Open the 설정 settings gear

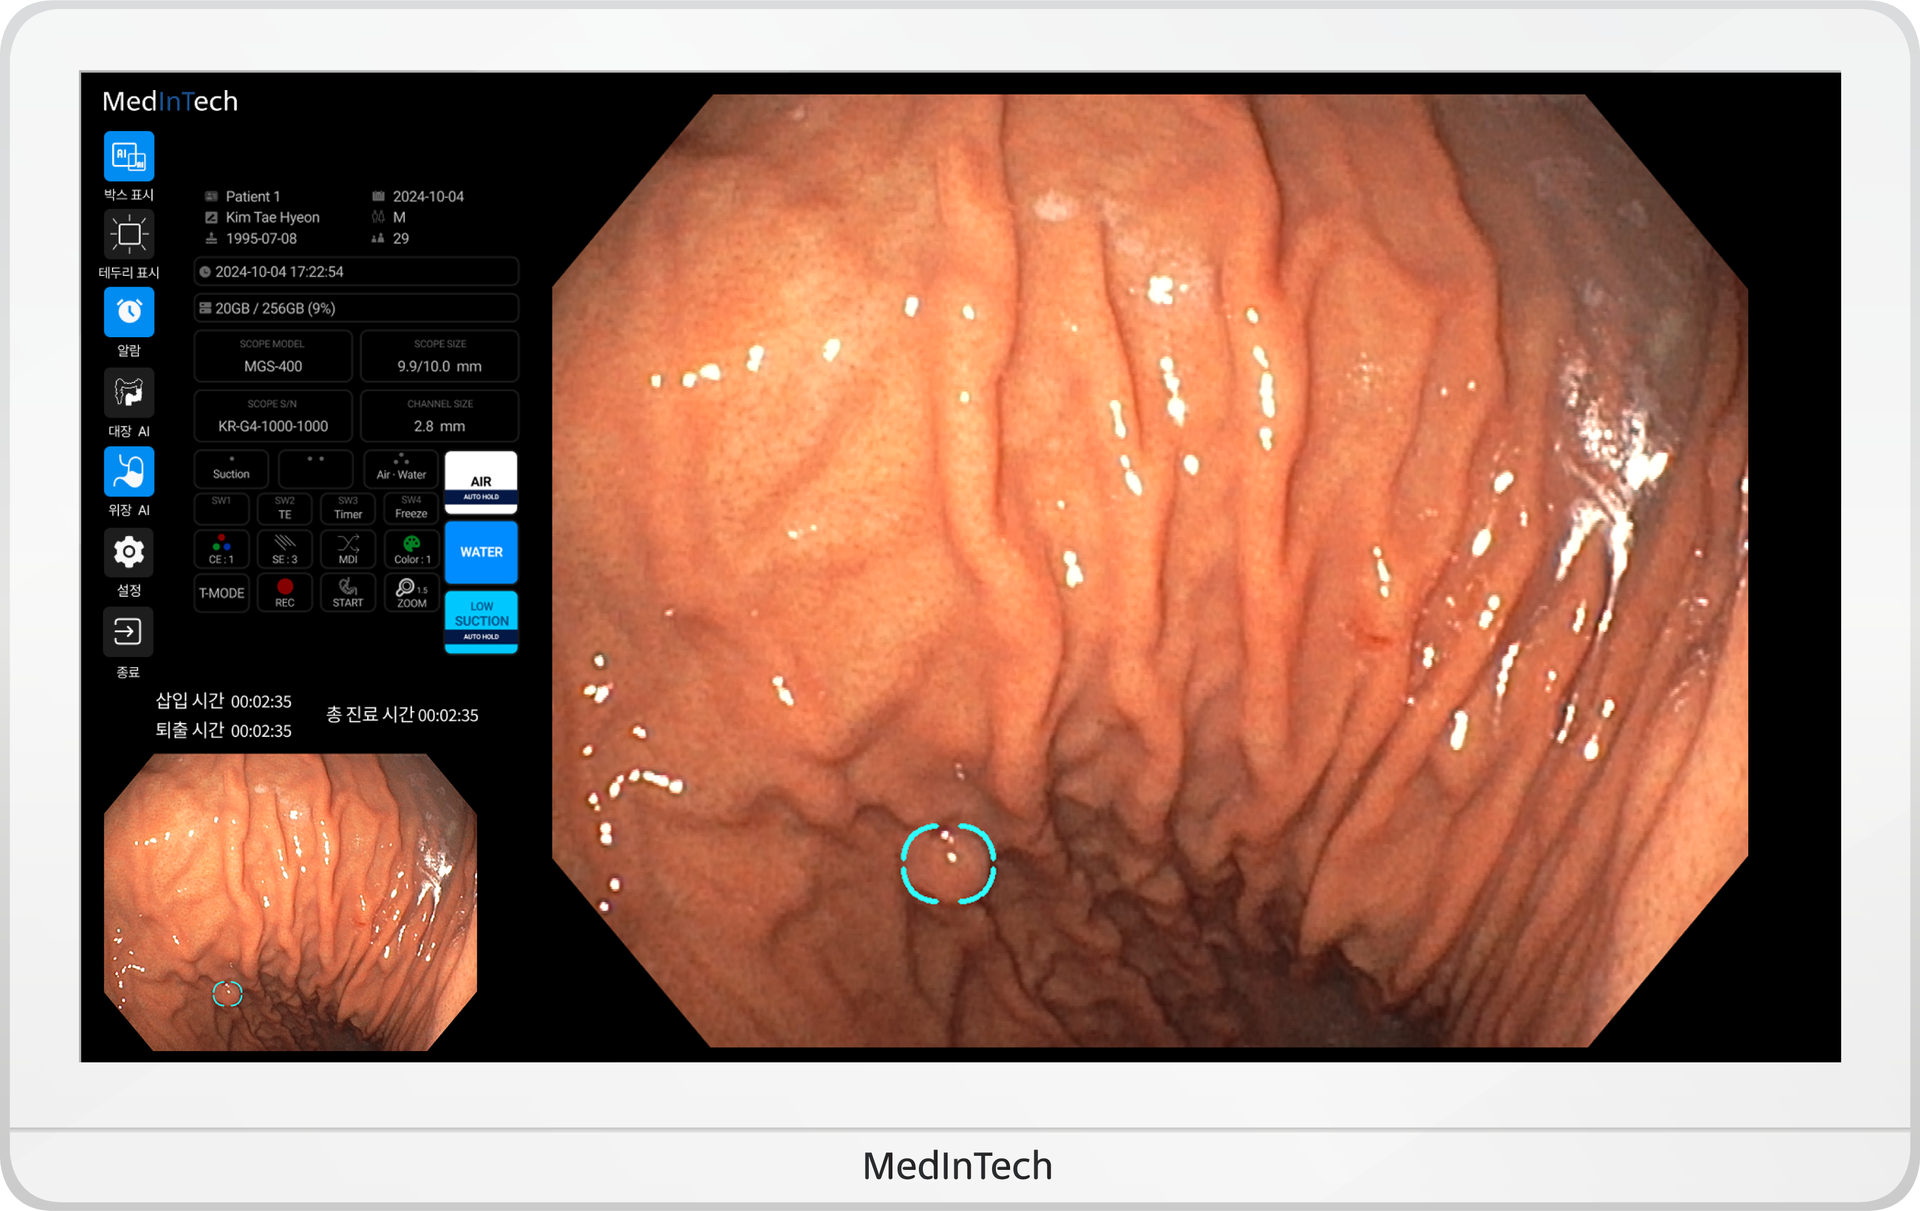(129, 552)
